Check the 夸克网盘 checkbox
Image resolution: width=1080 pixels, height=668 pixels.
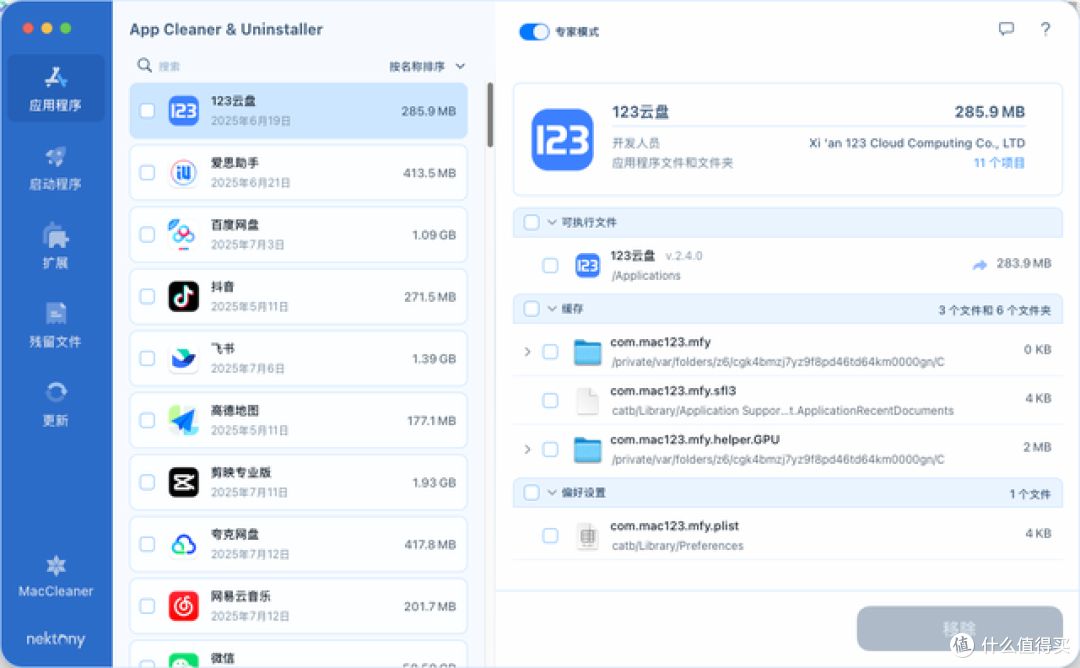tap(147, 545)
